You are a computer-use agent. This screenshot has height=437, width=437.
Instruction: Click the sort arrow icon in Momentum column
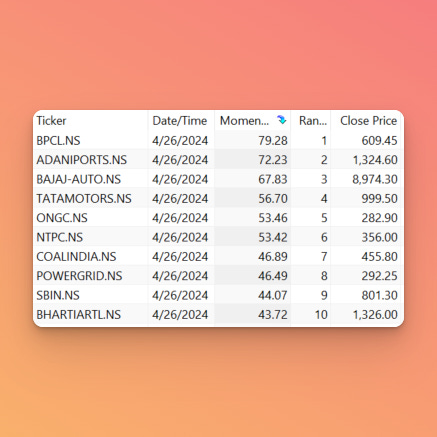pyautogui.click(x=282, y=120)
